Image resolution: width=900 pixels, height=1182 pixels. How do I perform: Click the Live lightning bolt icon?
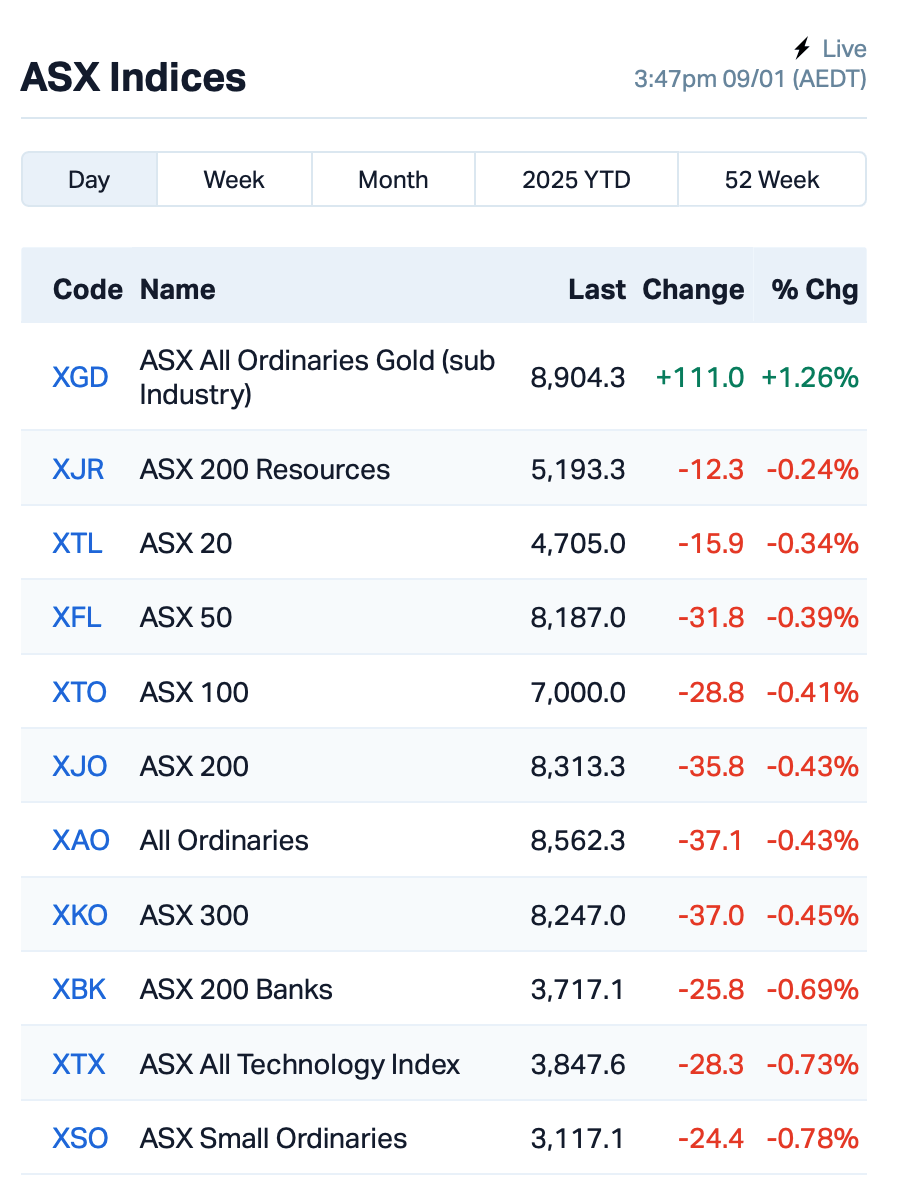point(802,49)
